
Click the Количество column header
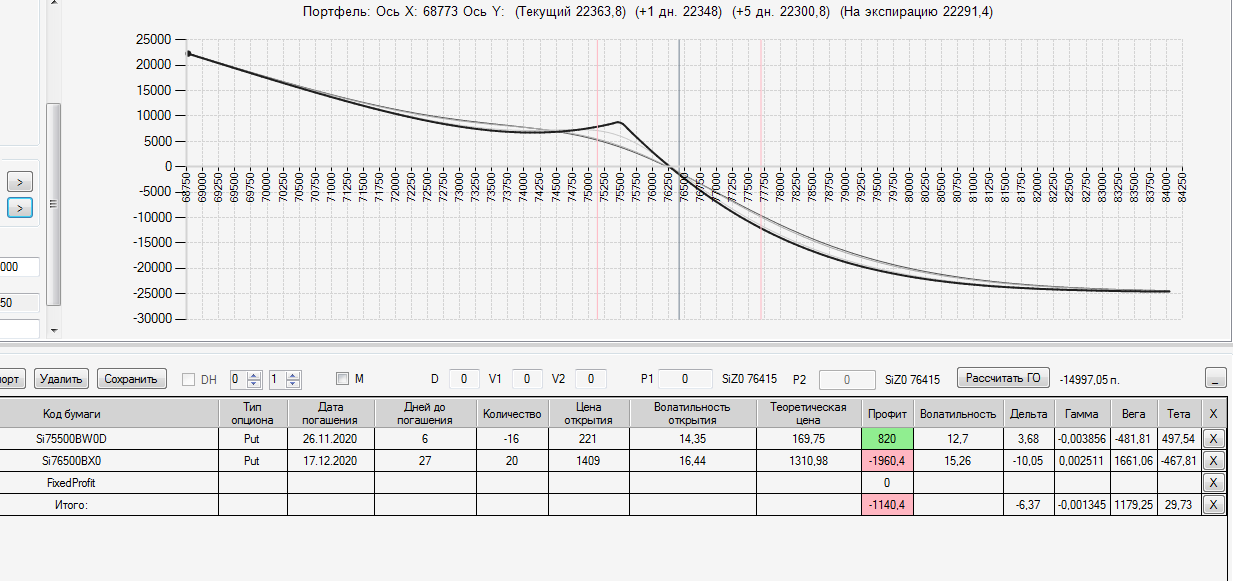click(x=512, y=413)
